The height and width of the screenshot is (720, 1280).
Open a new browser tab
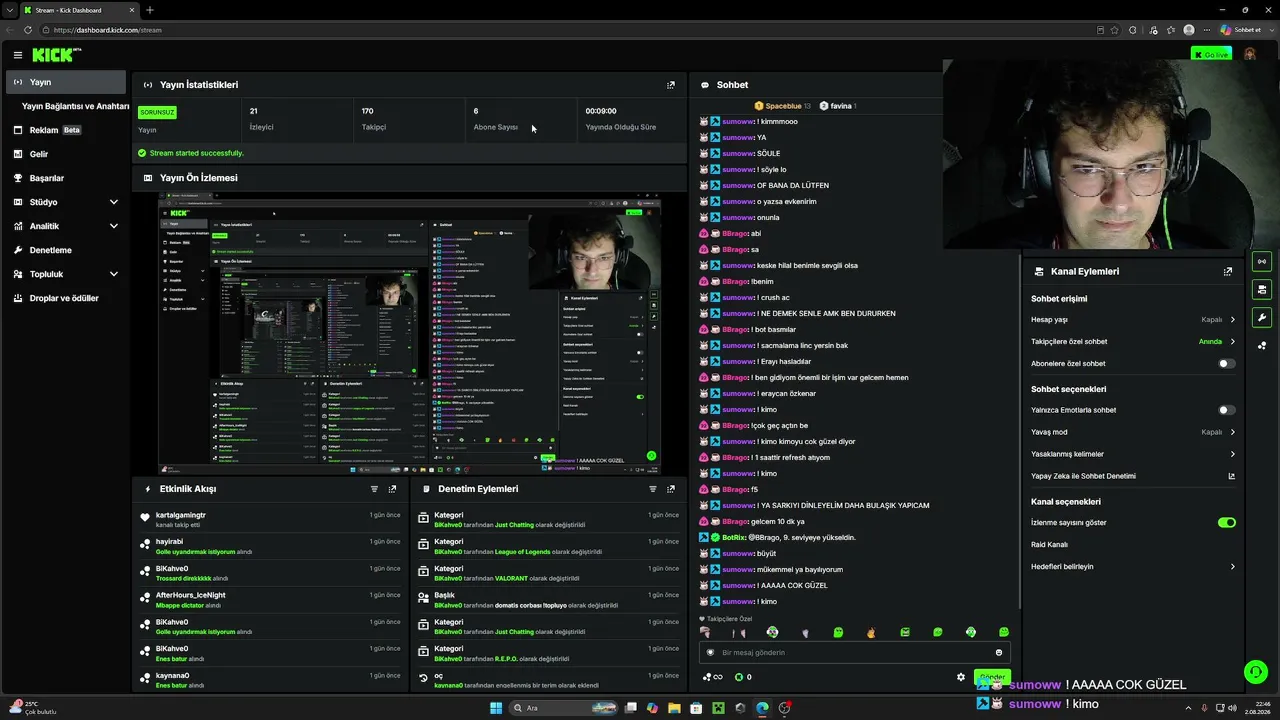(149, 10)
